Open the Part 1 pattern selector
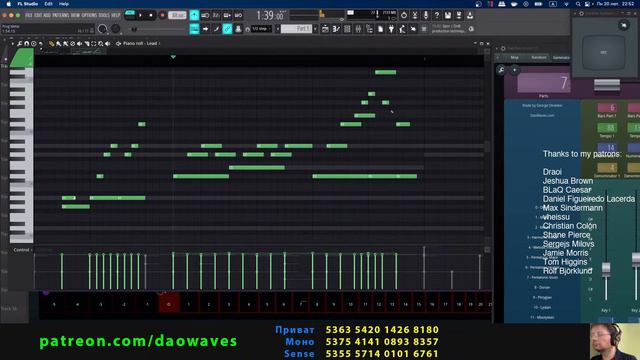This screenshot has width=640, height=360. pyautogui.click(x=297, y=29)
